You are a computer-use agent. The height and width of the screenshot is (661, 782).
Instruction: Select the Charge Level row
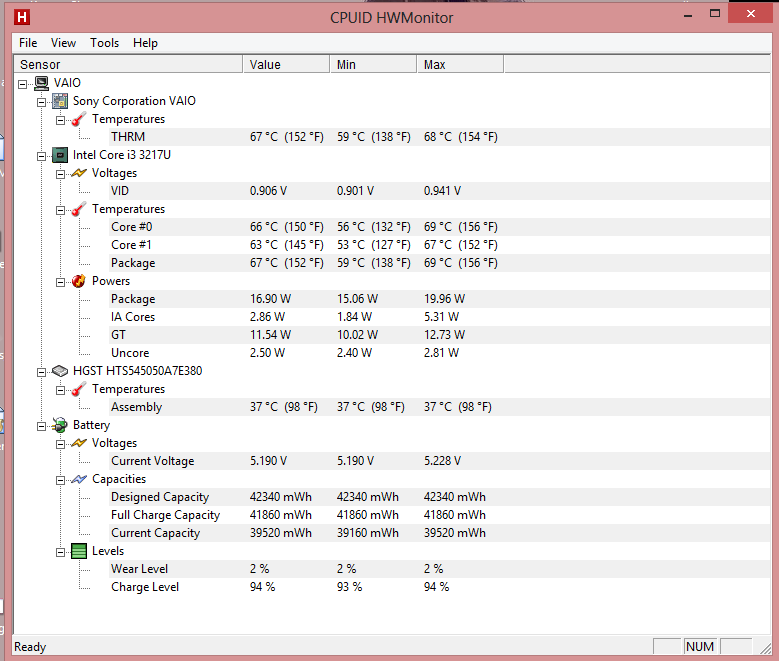[145, 587]
